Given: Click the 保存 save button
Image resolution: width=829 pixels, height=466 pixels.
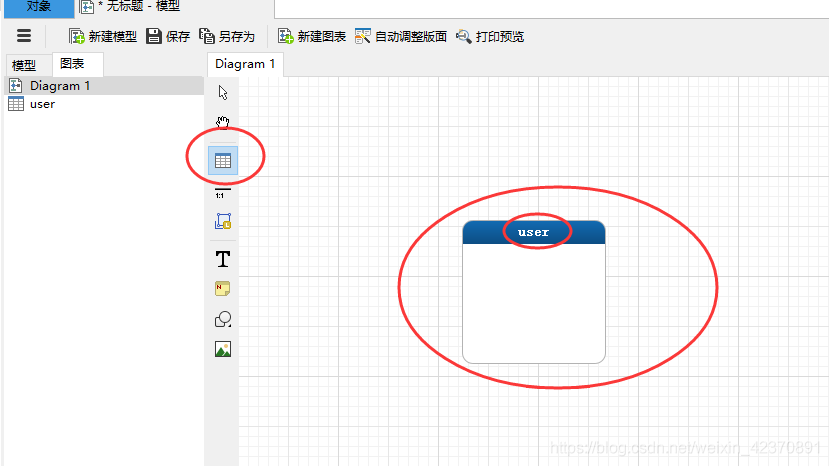Looking at the screenshot, I should pos(168,36).
